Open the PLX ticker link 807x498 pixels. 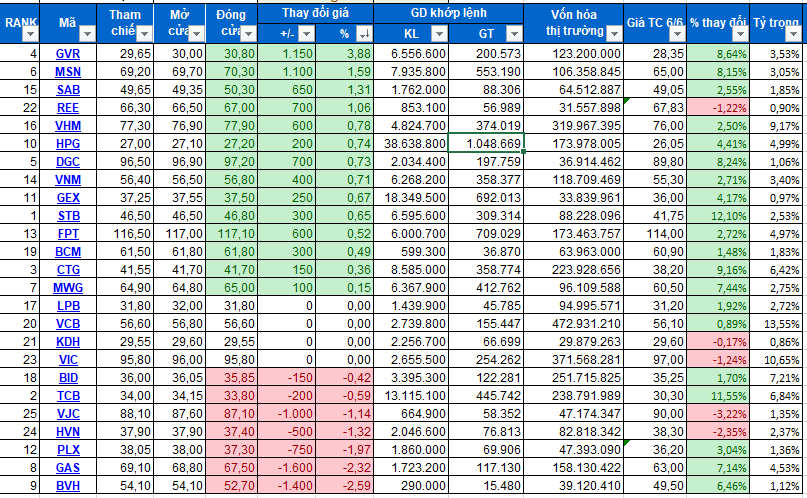pyautogui.click(x=68, y=450)
